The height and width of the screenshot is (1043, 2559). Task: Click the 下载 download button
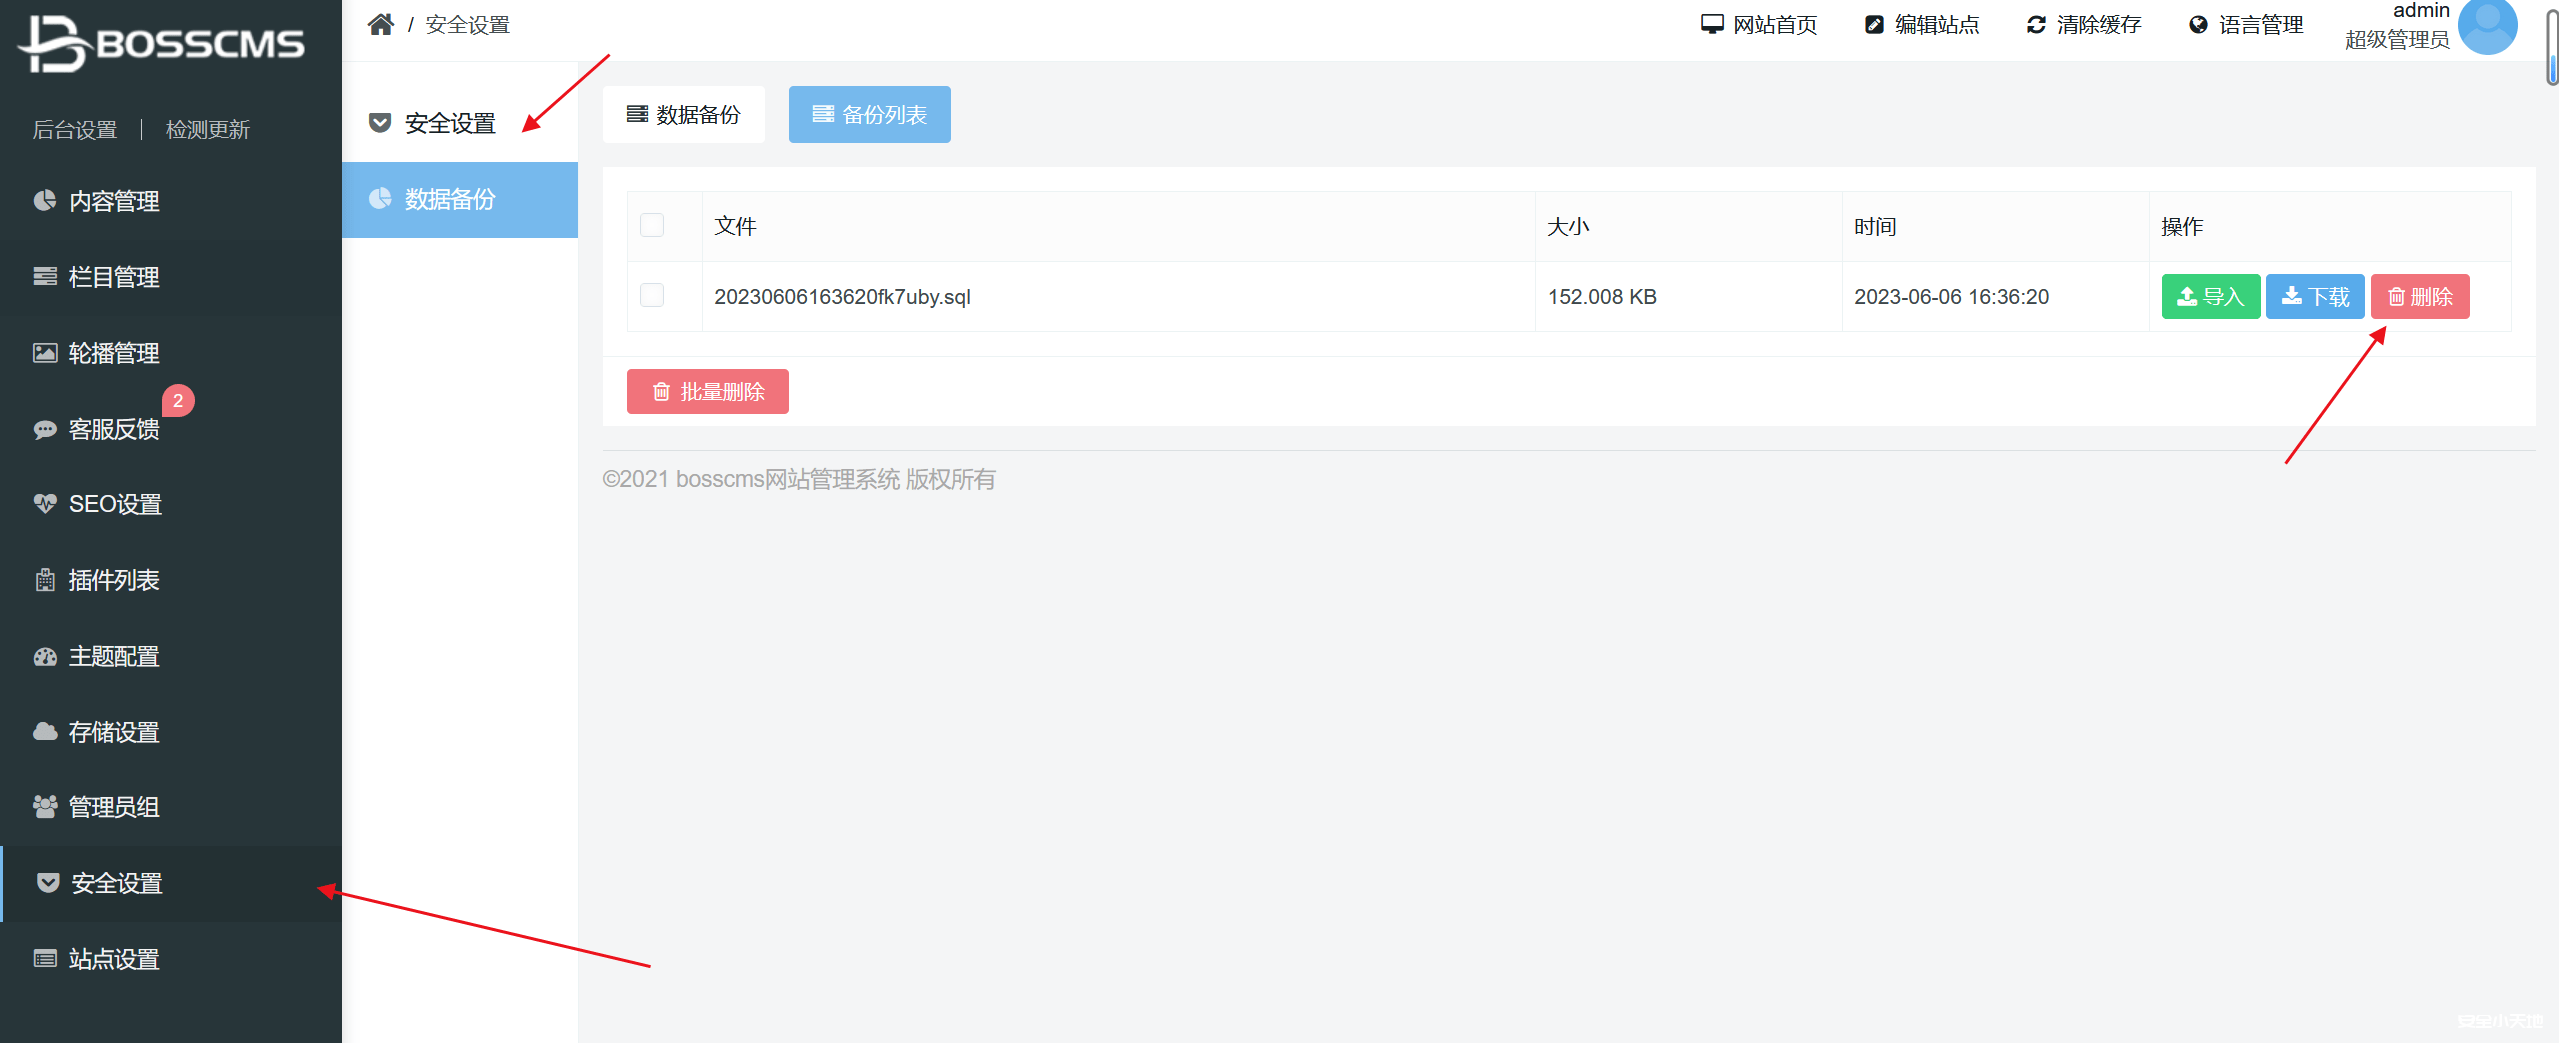tap(2315, 296)
